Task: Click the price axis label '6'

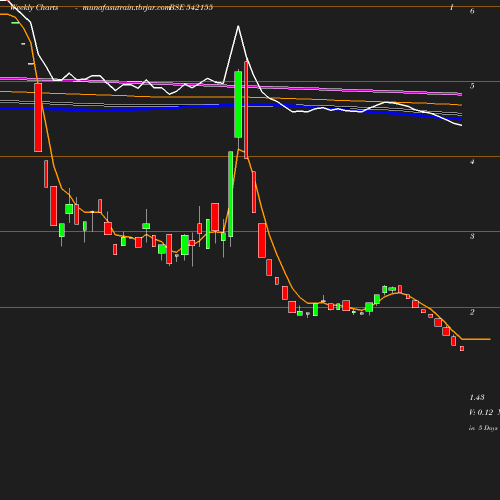Action: click(472, 11)
